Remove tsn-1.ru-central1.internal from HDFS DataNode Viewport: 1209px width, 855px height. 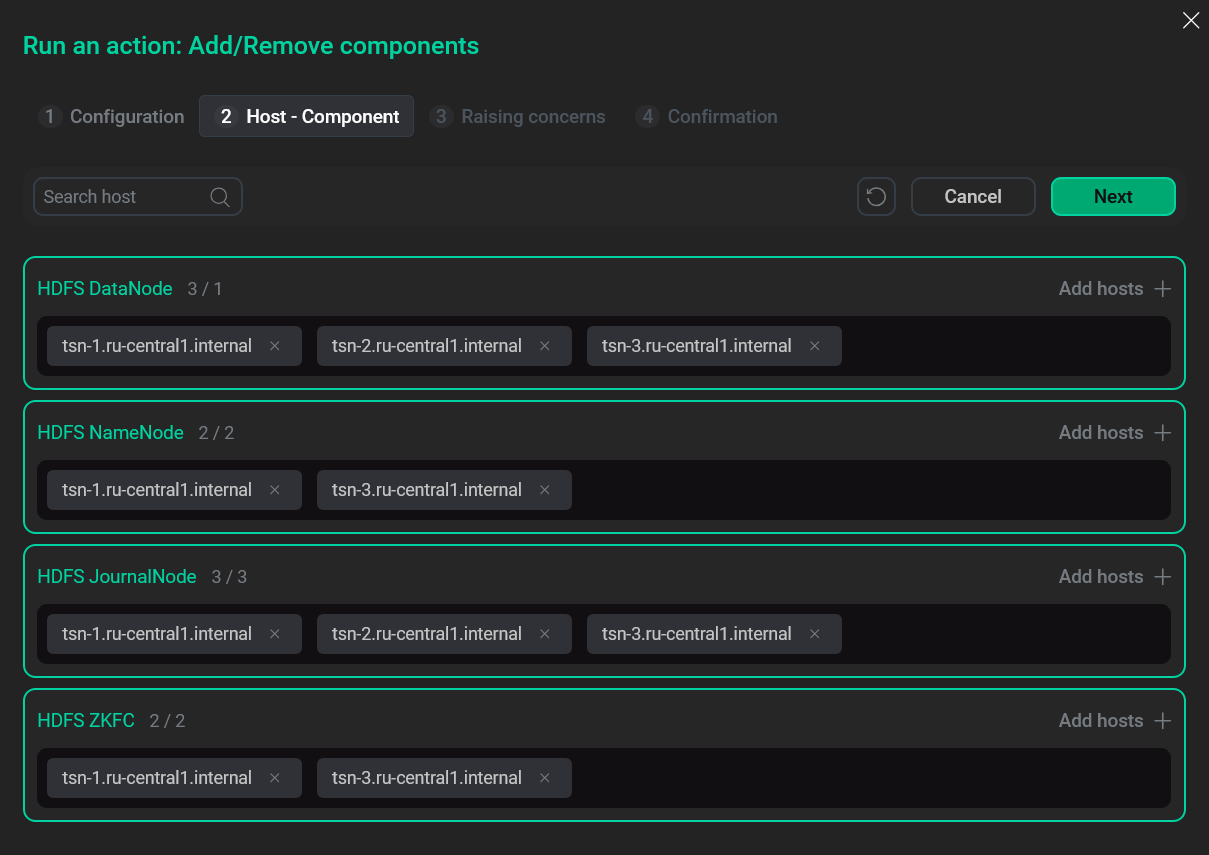(274, 345)
